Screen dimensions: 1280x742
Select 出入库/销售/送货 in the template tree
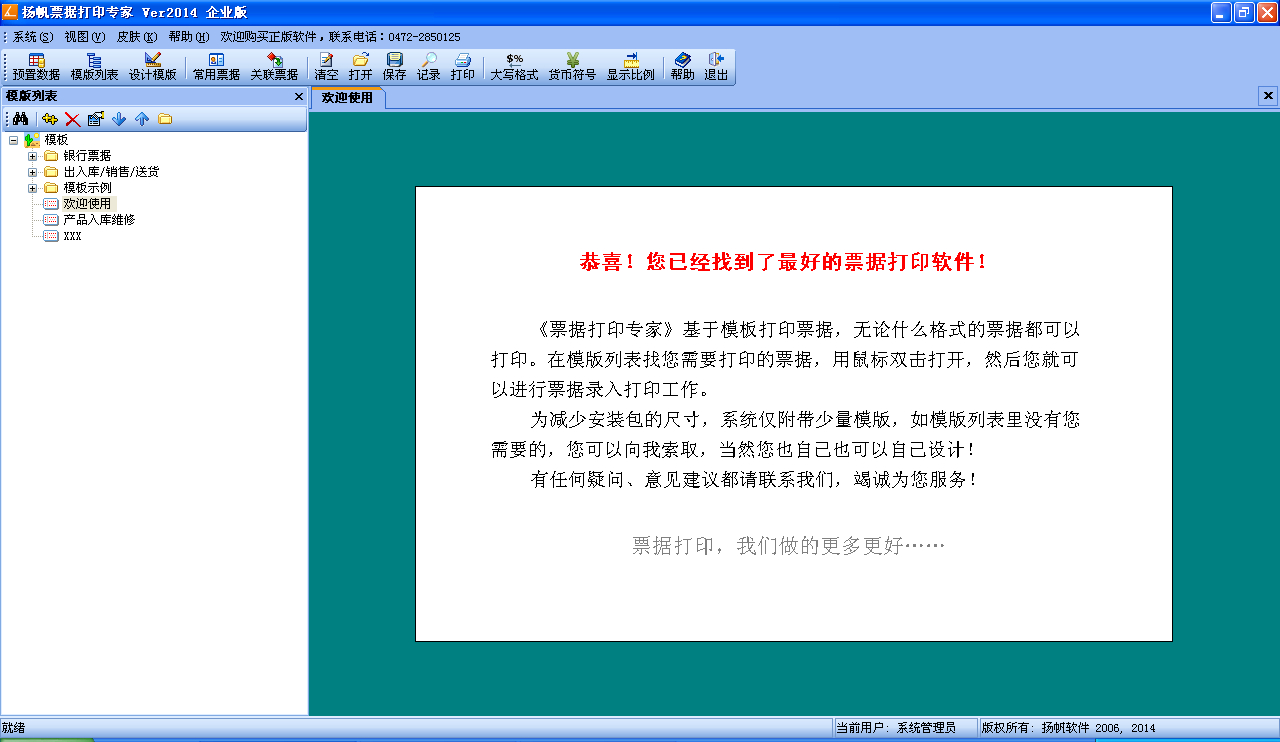click(x=111, y=172)
